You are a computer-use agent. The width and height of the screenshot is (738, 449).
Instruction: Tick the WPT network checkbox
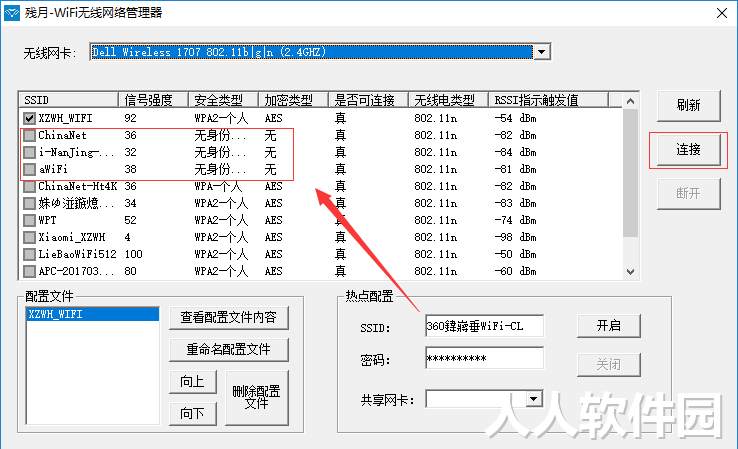[x=30, y=220]
